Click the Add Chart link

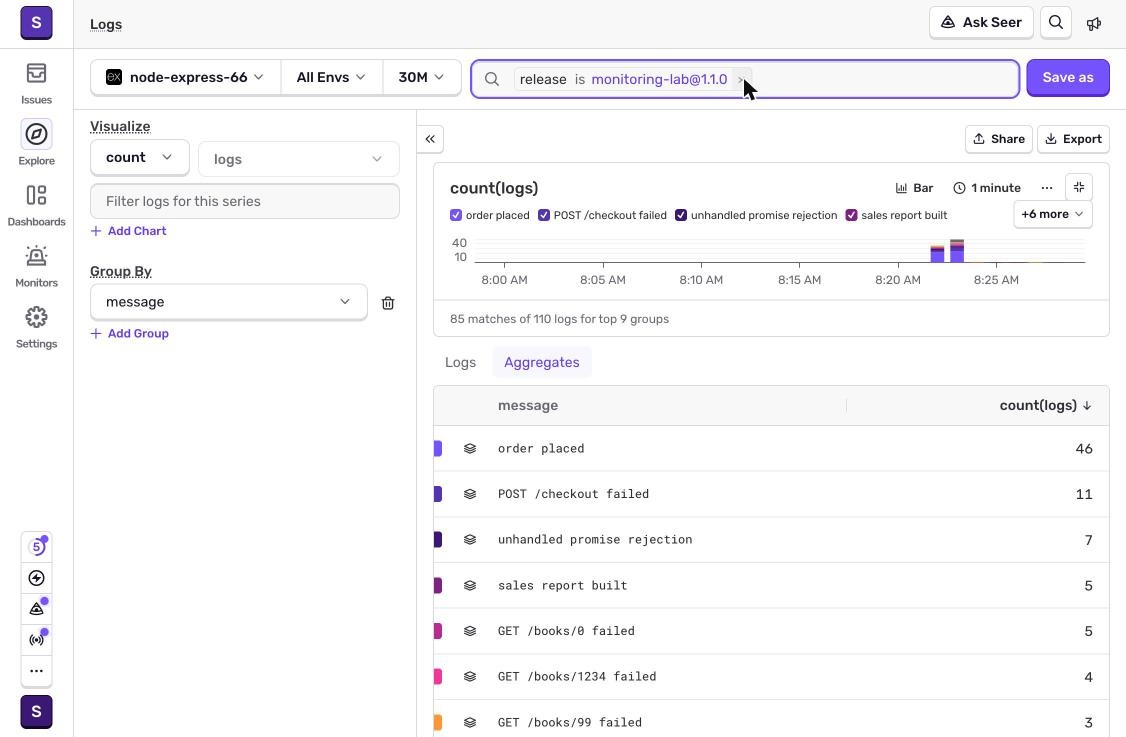[129, 231]
